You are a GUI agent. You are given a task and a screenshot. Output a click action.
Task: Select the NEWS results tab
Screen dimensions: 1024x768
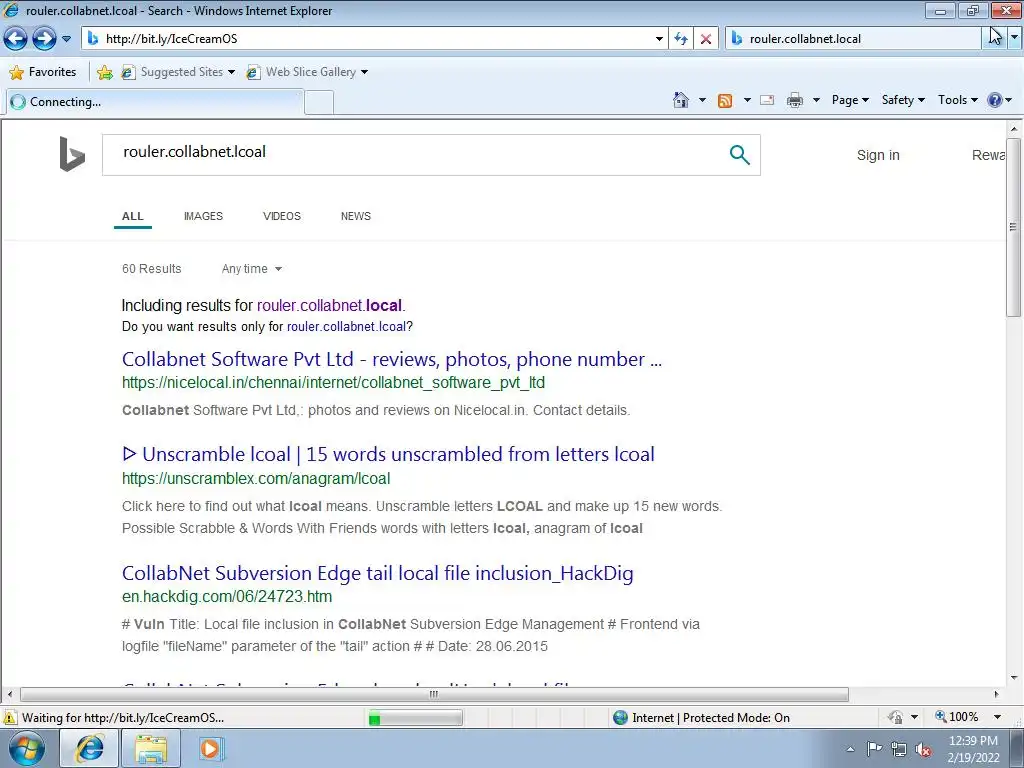[x=356, y=216]
